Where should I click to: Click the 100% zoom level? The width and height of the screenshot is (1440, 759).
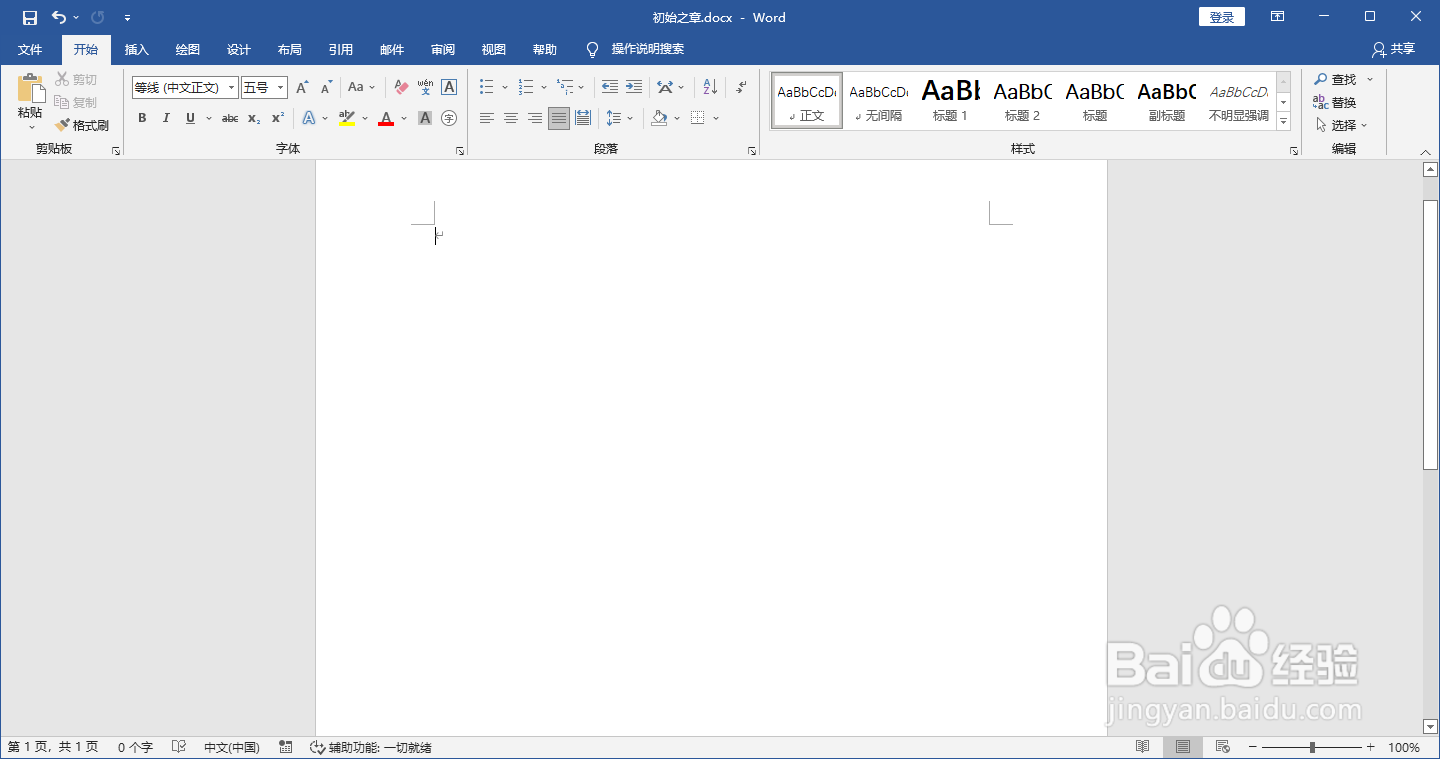tap(1404, 747)
